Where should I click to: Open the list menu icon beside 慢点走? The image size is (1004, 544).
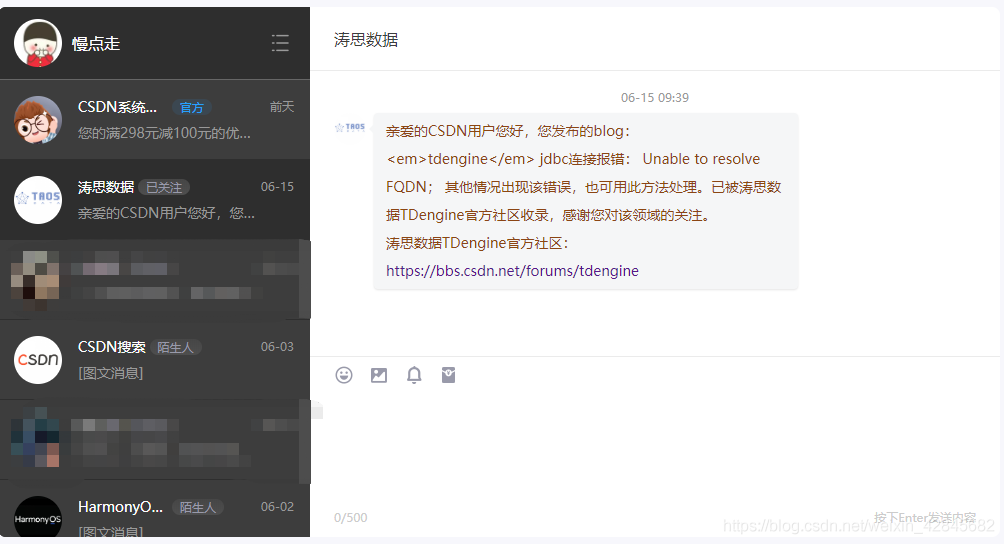[280, 43]
